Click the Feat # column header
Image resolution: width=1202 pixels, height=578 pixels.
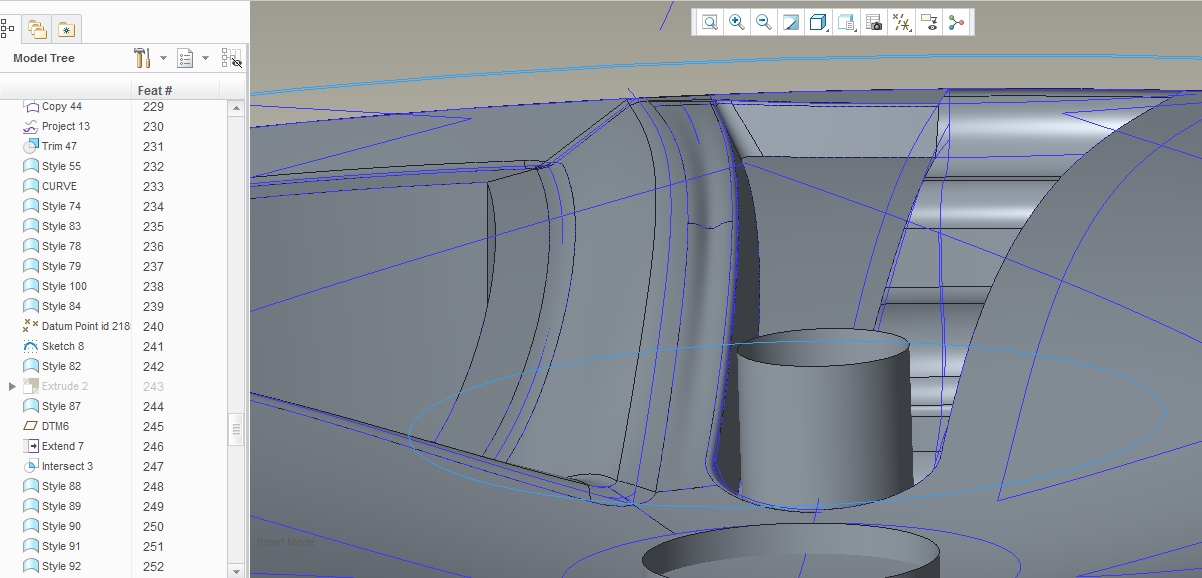pos(155,91)
